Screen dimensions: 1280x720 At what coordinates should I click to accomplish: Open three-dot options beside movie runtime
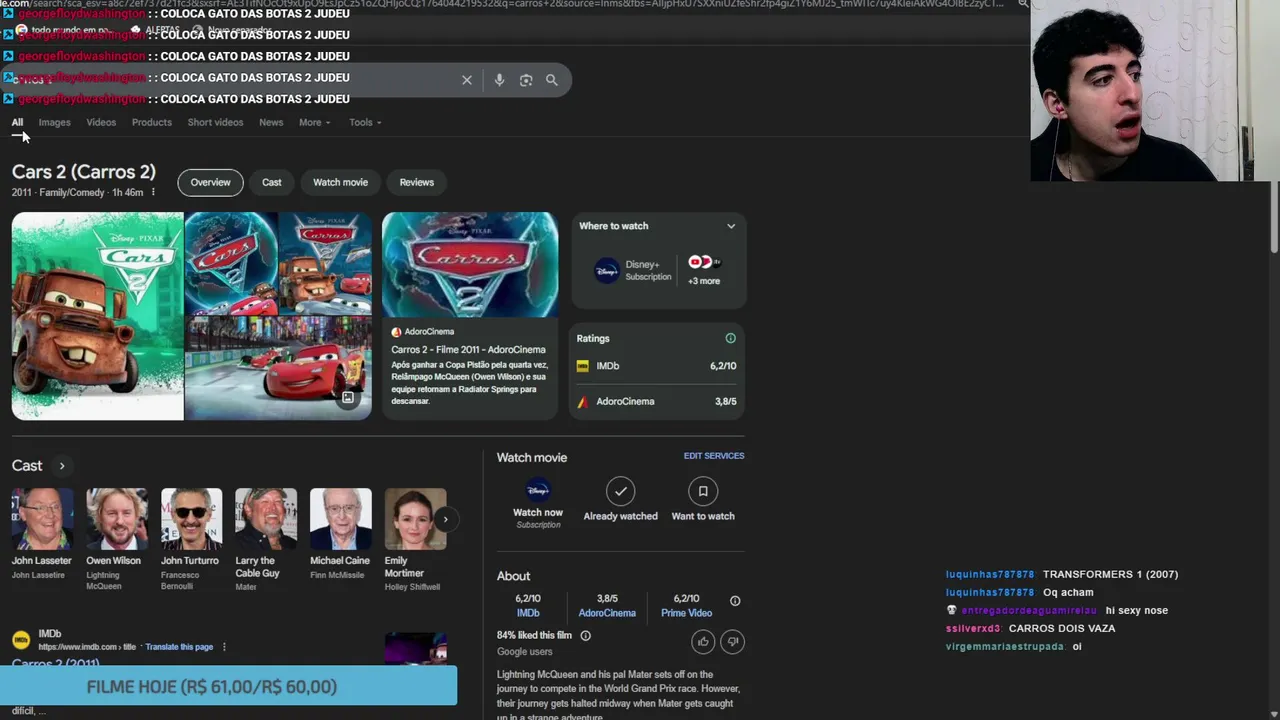tap(153, 192)
